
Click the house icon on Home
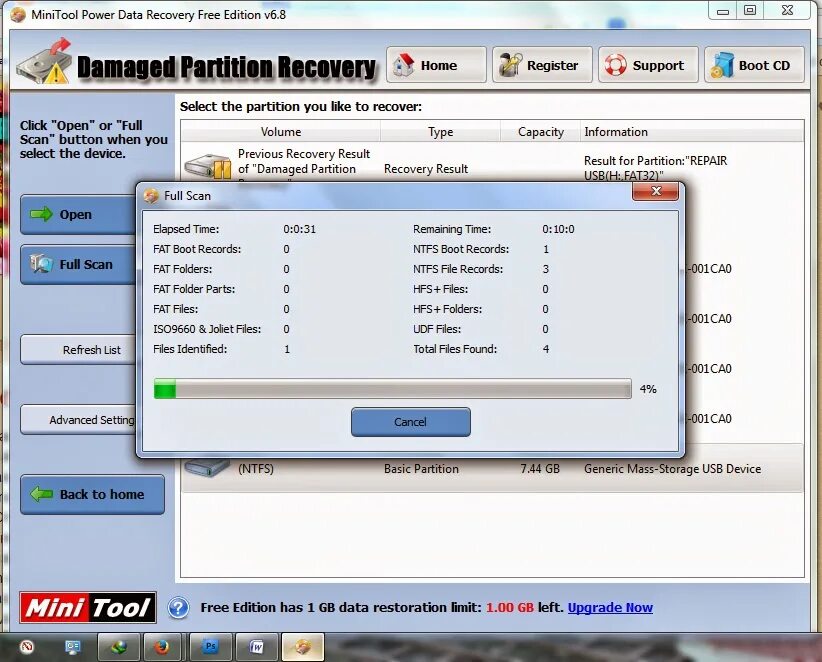pyautogui.click(x=404, y=65)
